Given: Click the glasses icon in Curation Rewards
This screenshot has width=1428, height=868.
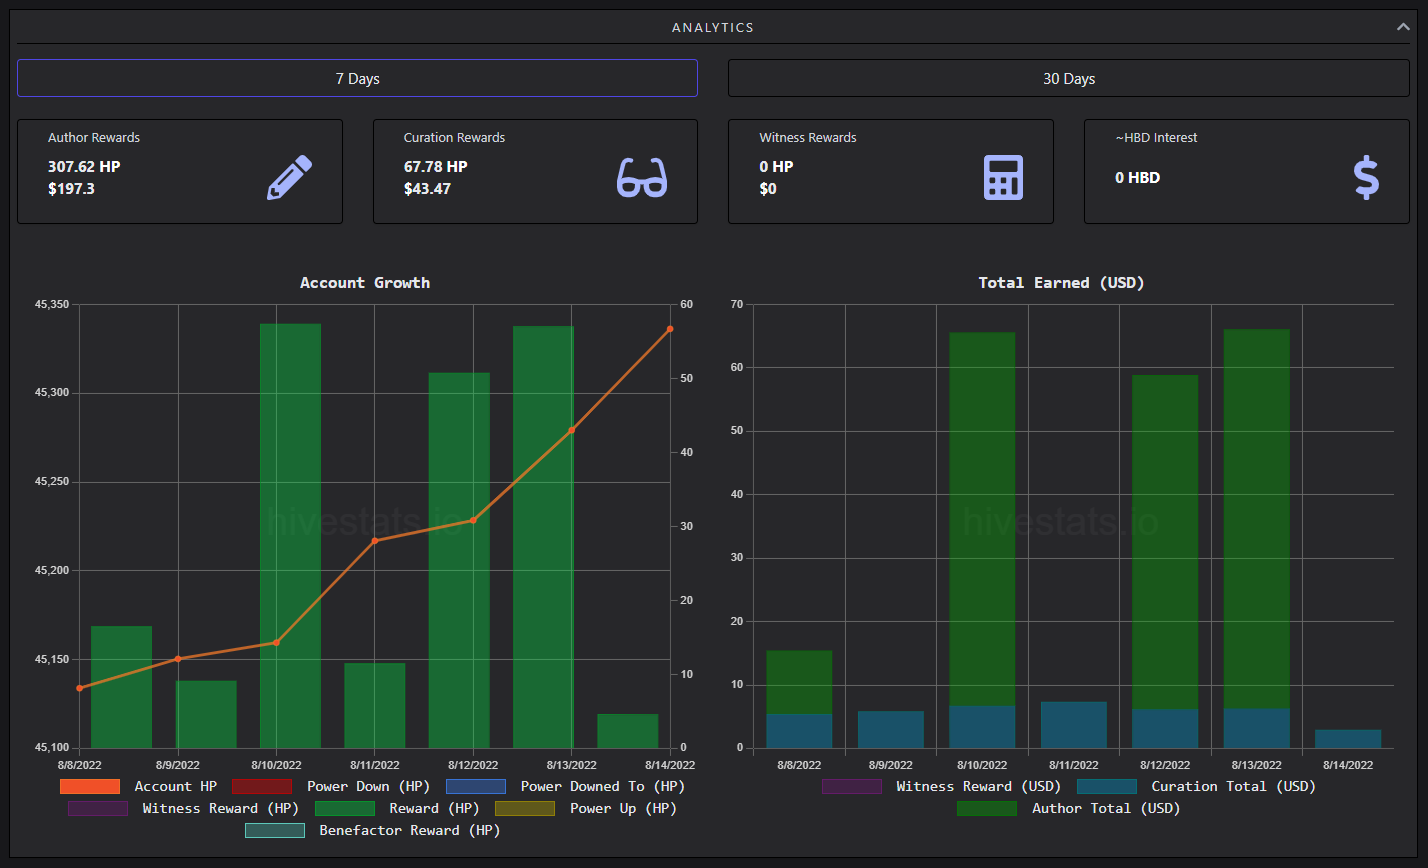Looking at the screenshot, I should coord(642,178).
